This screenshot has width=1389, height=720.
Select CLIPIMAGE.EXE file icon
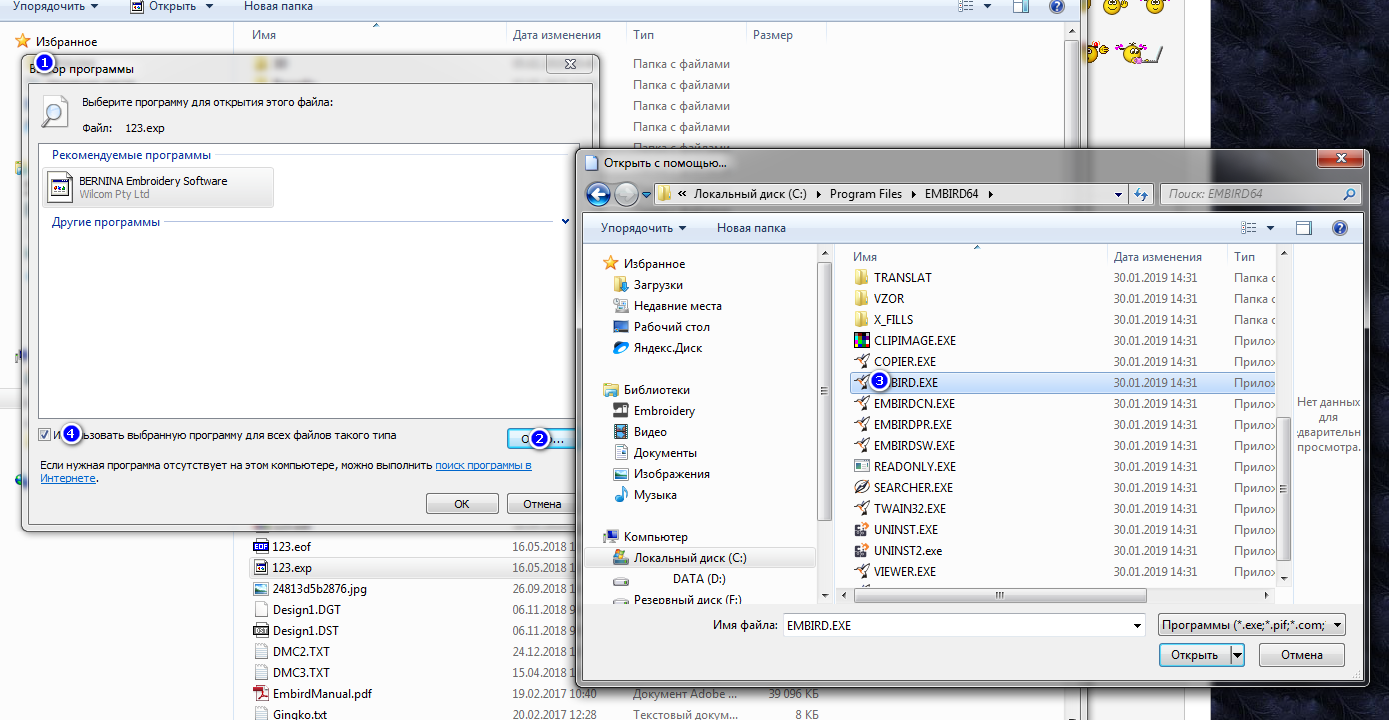tap(862, 341)
